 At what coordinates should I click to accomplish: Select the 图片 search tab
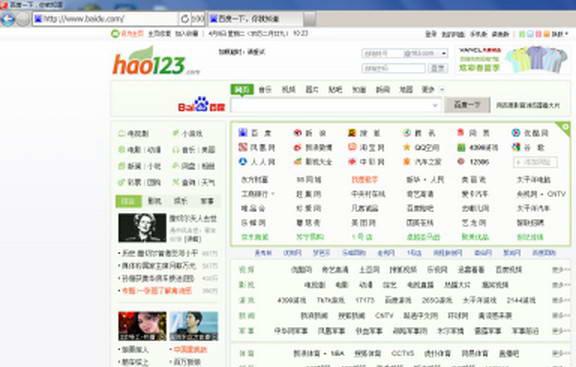click(312, 90)
